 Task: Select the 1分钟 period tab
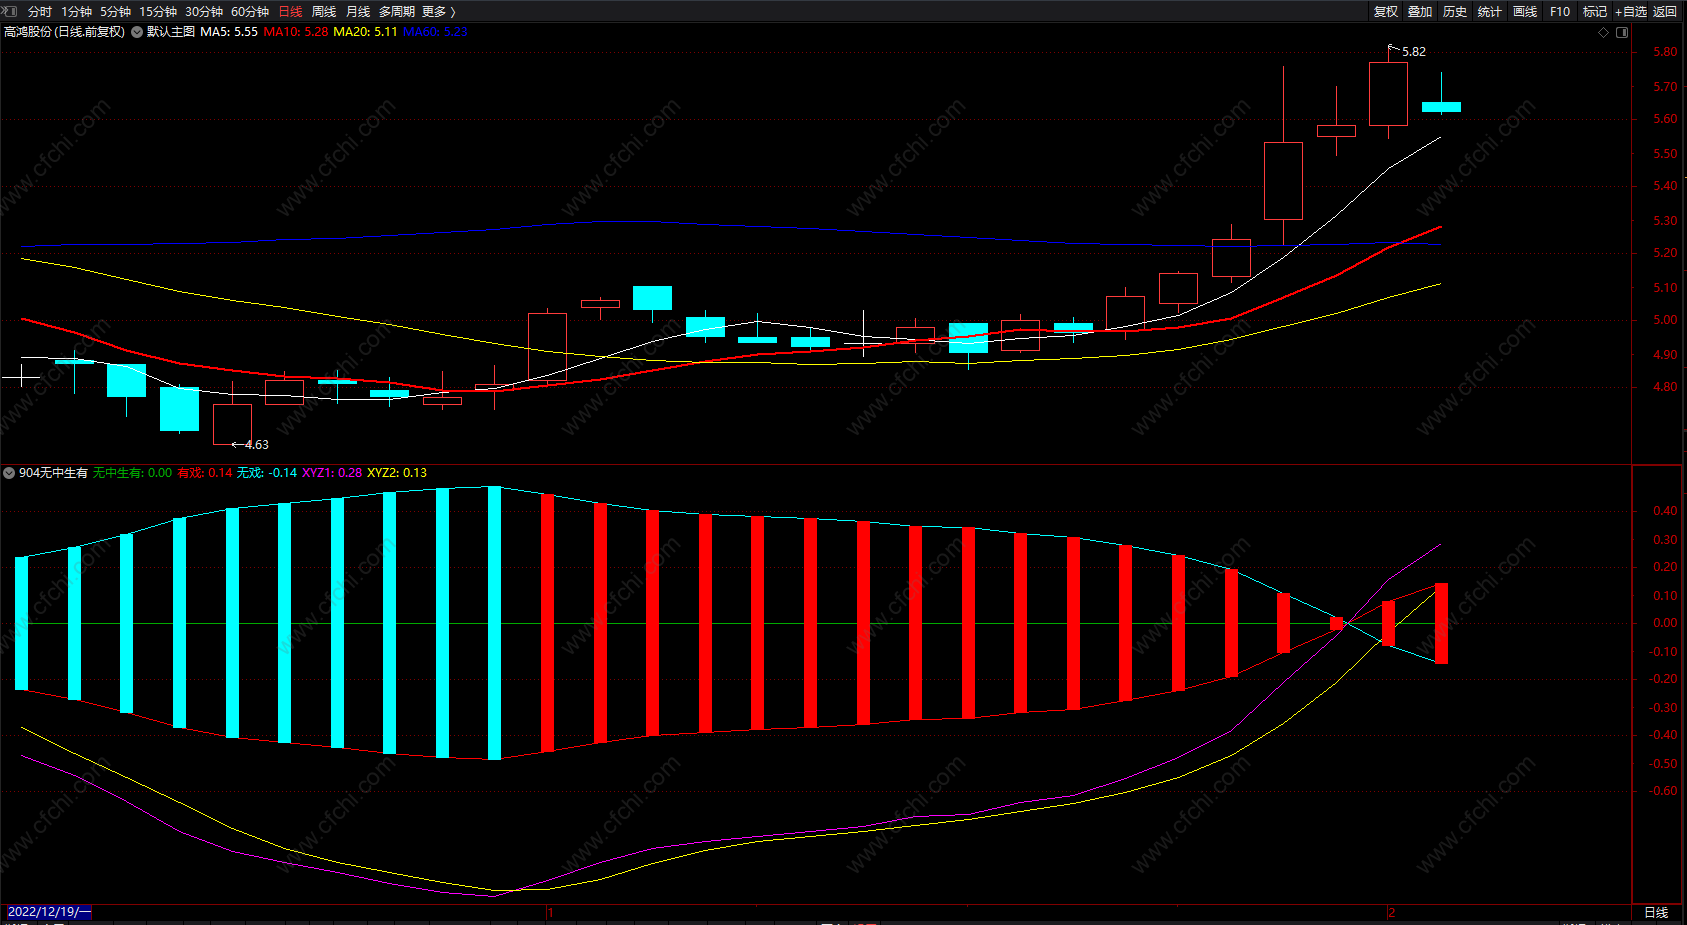coord(76,12)
